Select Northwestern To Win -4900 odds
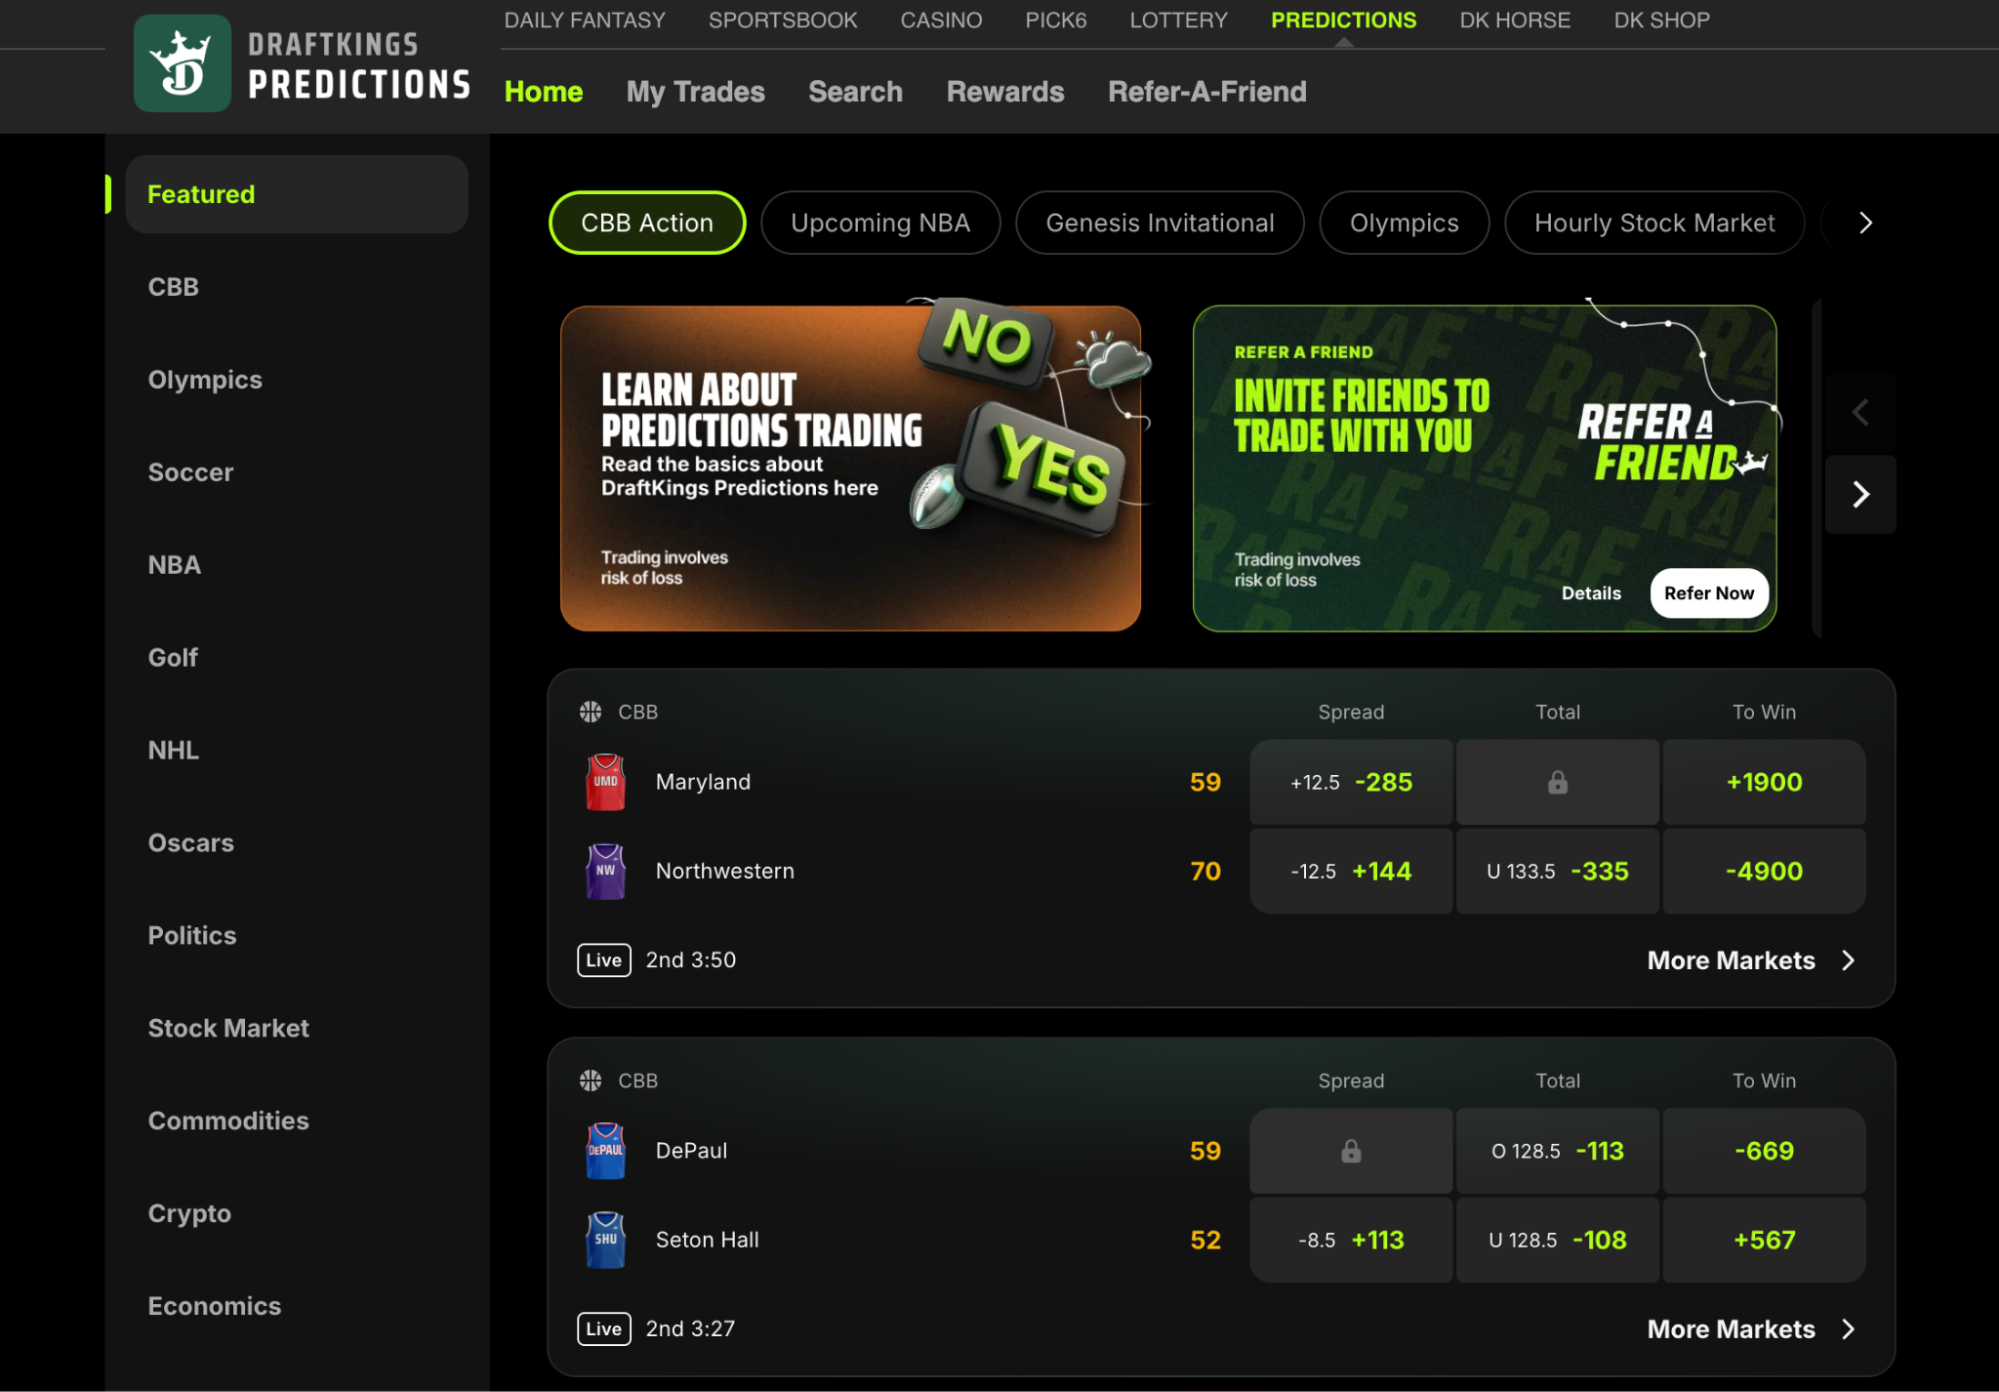Viewport: 1999px width, 1392px height. (x=1764, y=871)
